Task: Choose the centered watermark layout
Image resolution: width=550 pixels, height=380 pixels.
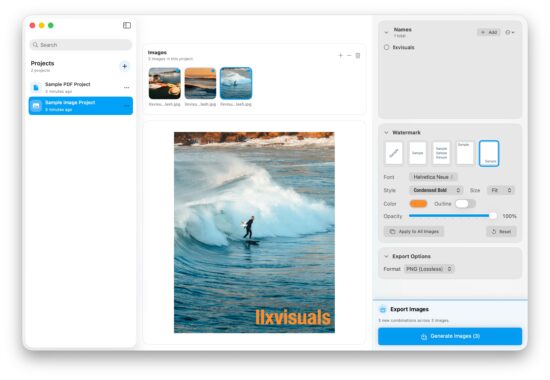Action: (x=417, y=153)
